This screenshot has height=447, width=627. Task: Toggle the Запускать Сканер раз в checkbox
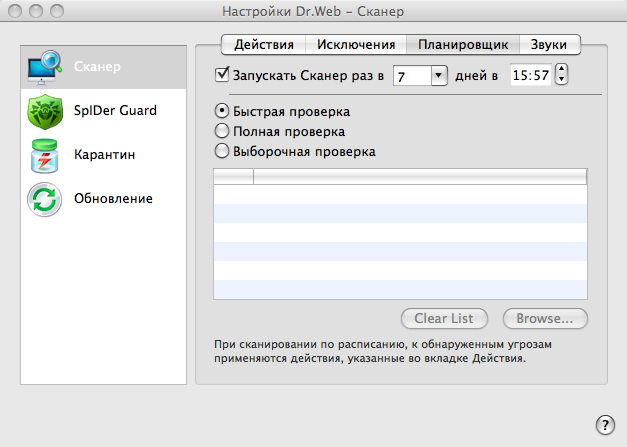tap(222, 74)
